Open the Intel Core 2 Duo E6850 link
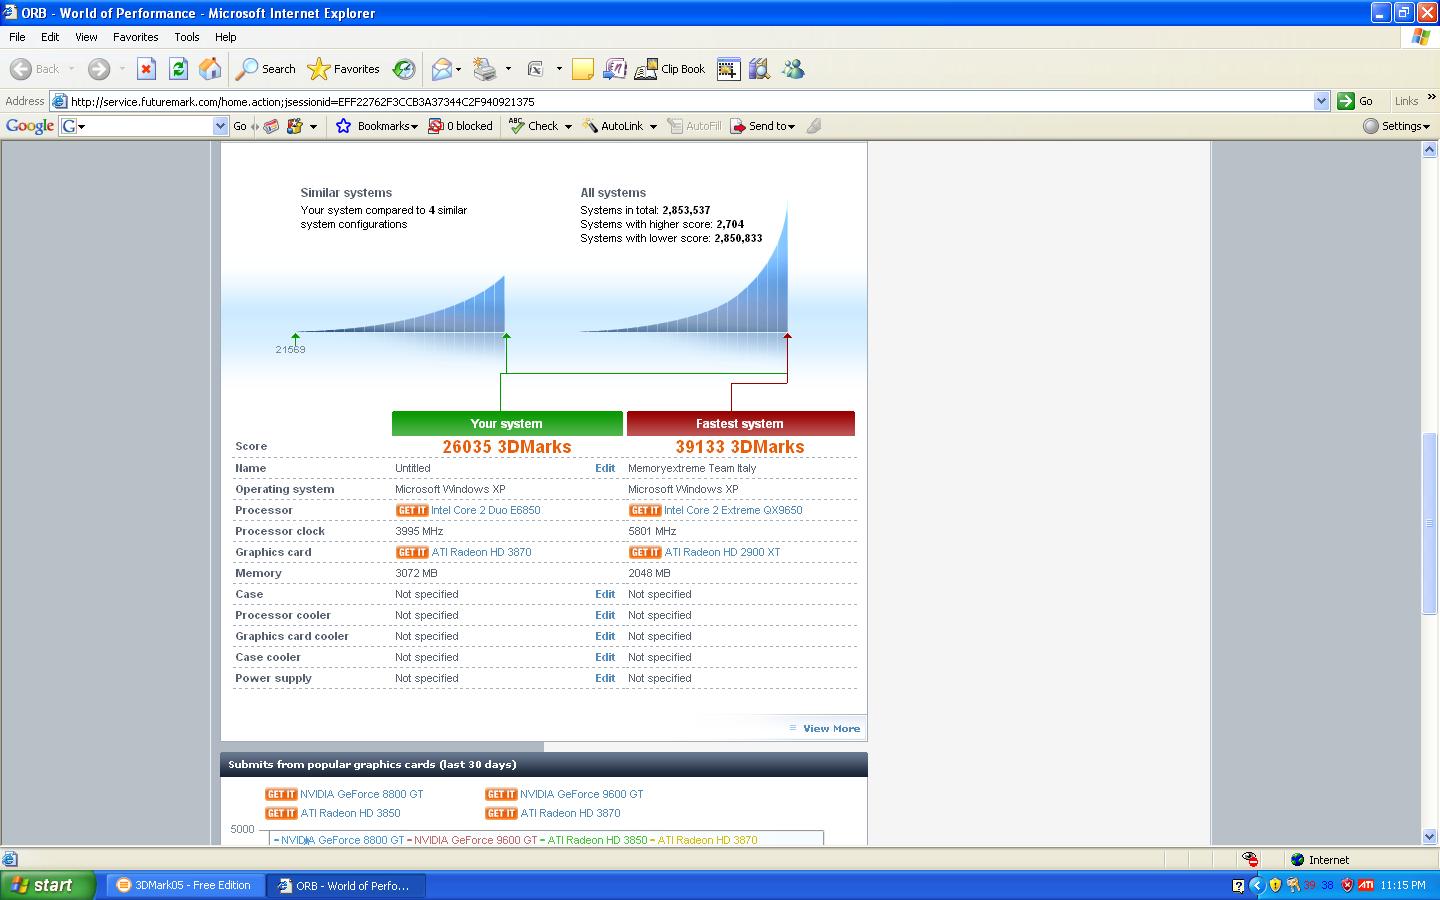Image resolution: width=1440 pixels, height=900 pixels. (x=485, y=510)
